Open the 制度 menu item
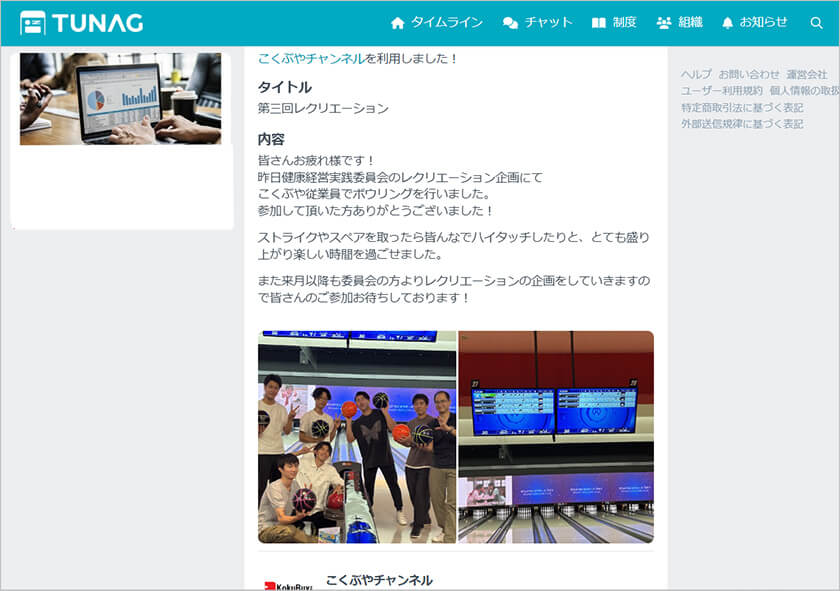 click(625, 22)
